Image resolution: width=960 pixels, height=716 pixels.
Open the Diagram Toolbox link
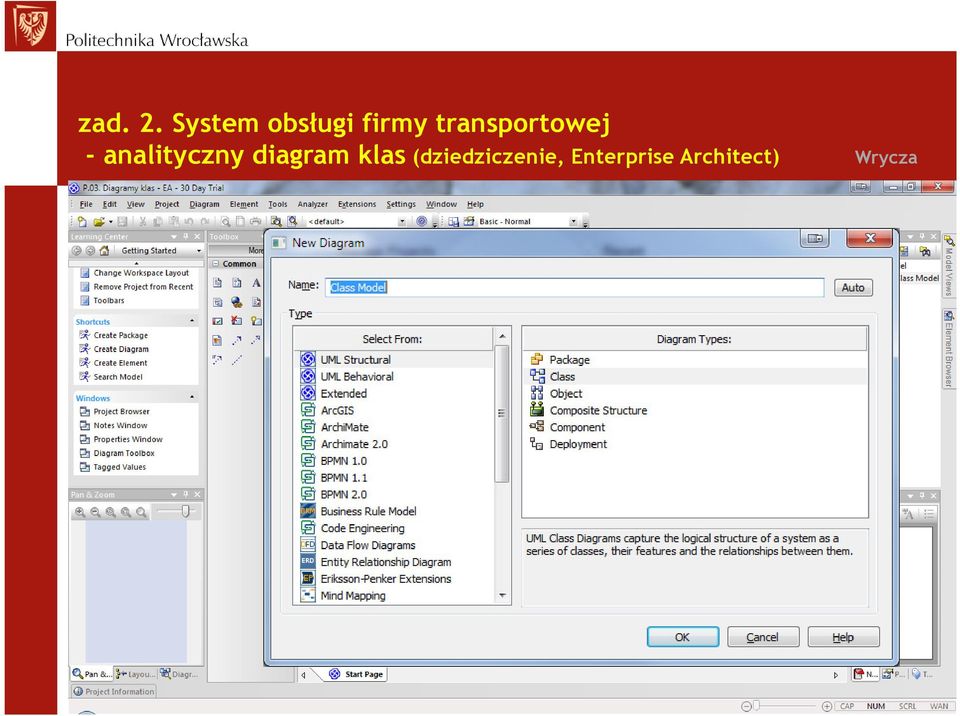124,453
